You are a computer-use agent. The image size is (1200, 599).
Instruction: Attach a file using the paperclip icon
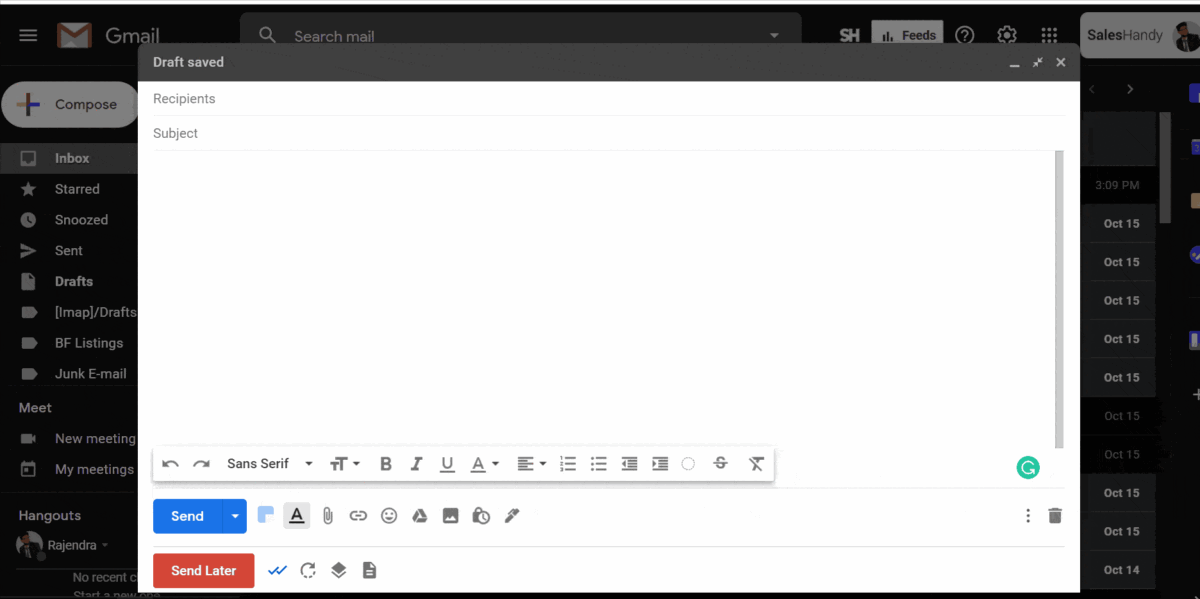pyautogui.click(x=328, y=515)
